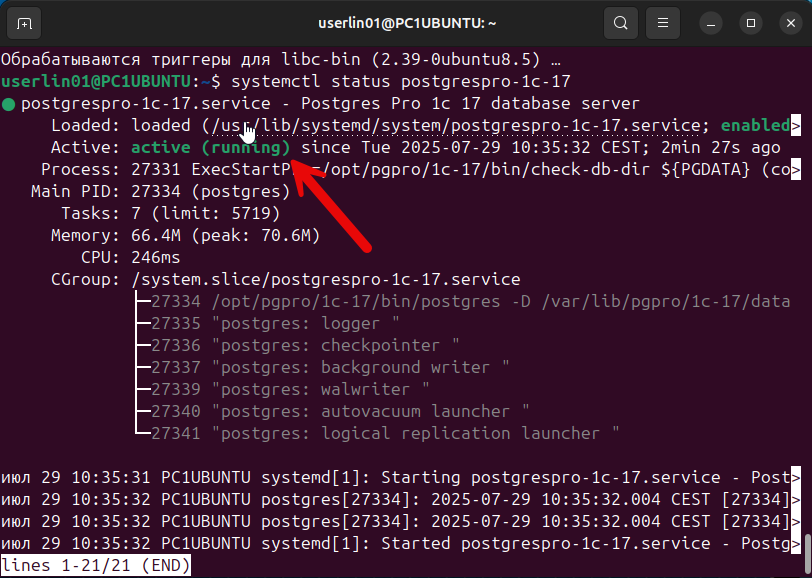Select the 'postgres: logger' process entry

[305, 323]
